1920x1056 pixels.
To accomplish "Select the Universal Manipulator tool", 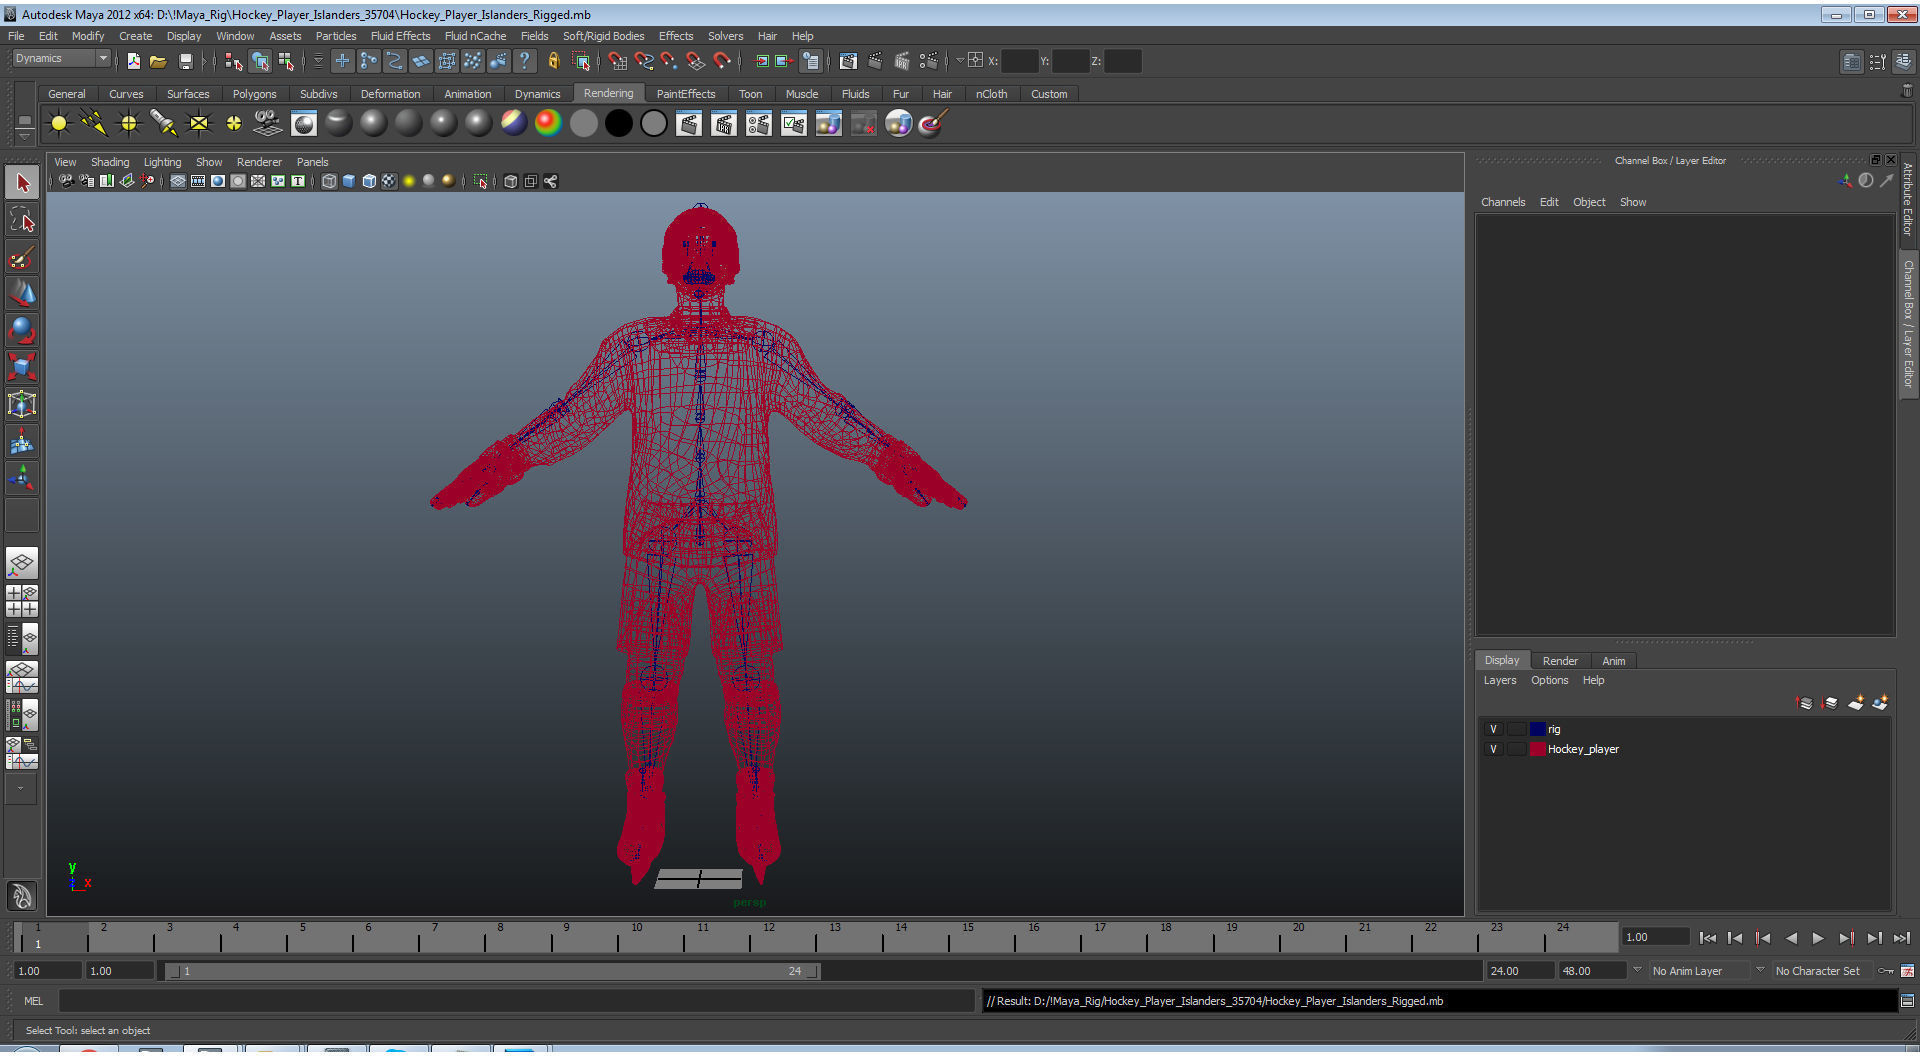I will point(22,405).
